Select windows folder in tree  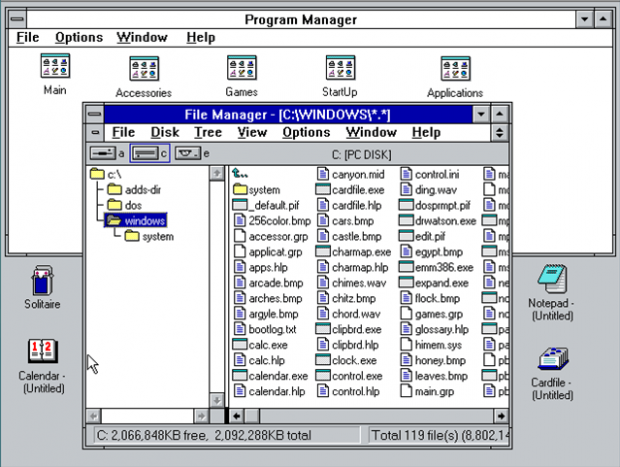136,221
